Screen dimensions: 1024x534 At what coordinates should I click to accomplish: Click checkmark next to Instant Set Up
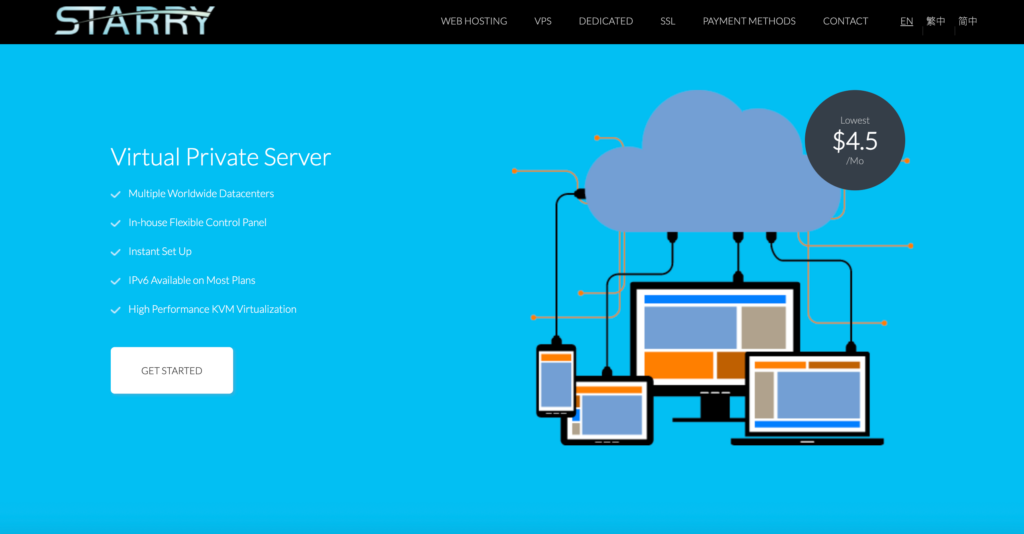pyautogui.click(x=115, y=252)
